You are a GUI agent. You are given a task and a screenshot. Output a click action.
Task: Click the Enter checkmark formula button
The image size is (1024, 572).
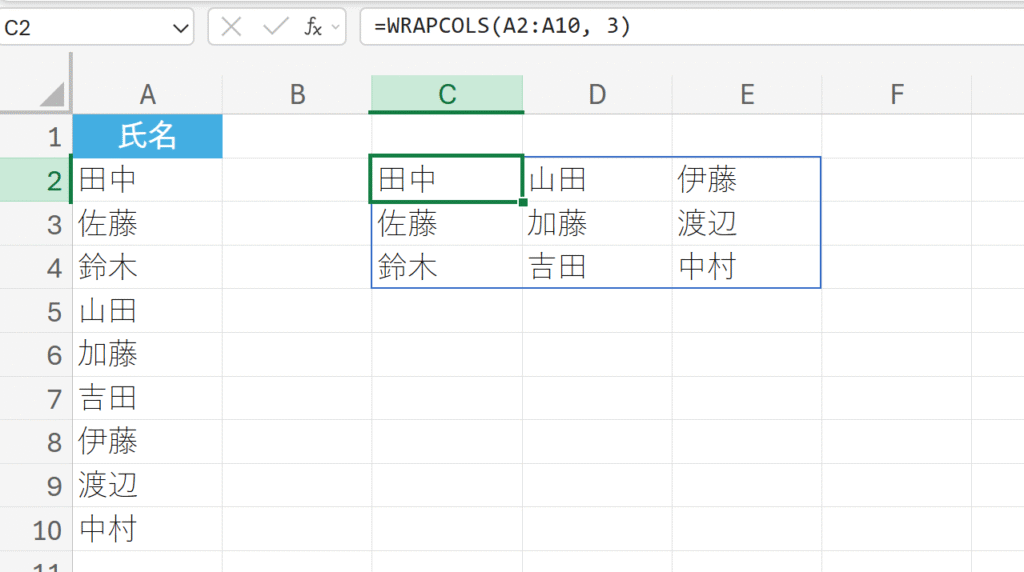click(x=274, y=27)
